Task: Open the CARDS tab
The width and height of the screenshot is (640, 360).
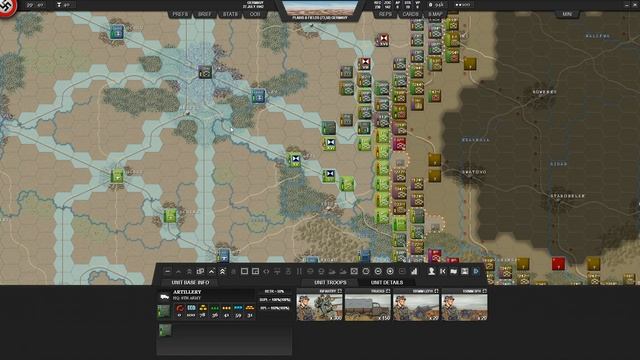Action: [410, 14]
